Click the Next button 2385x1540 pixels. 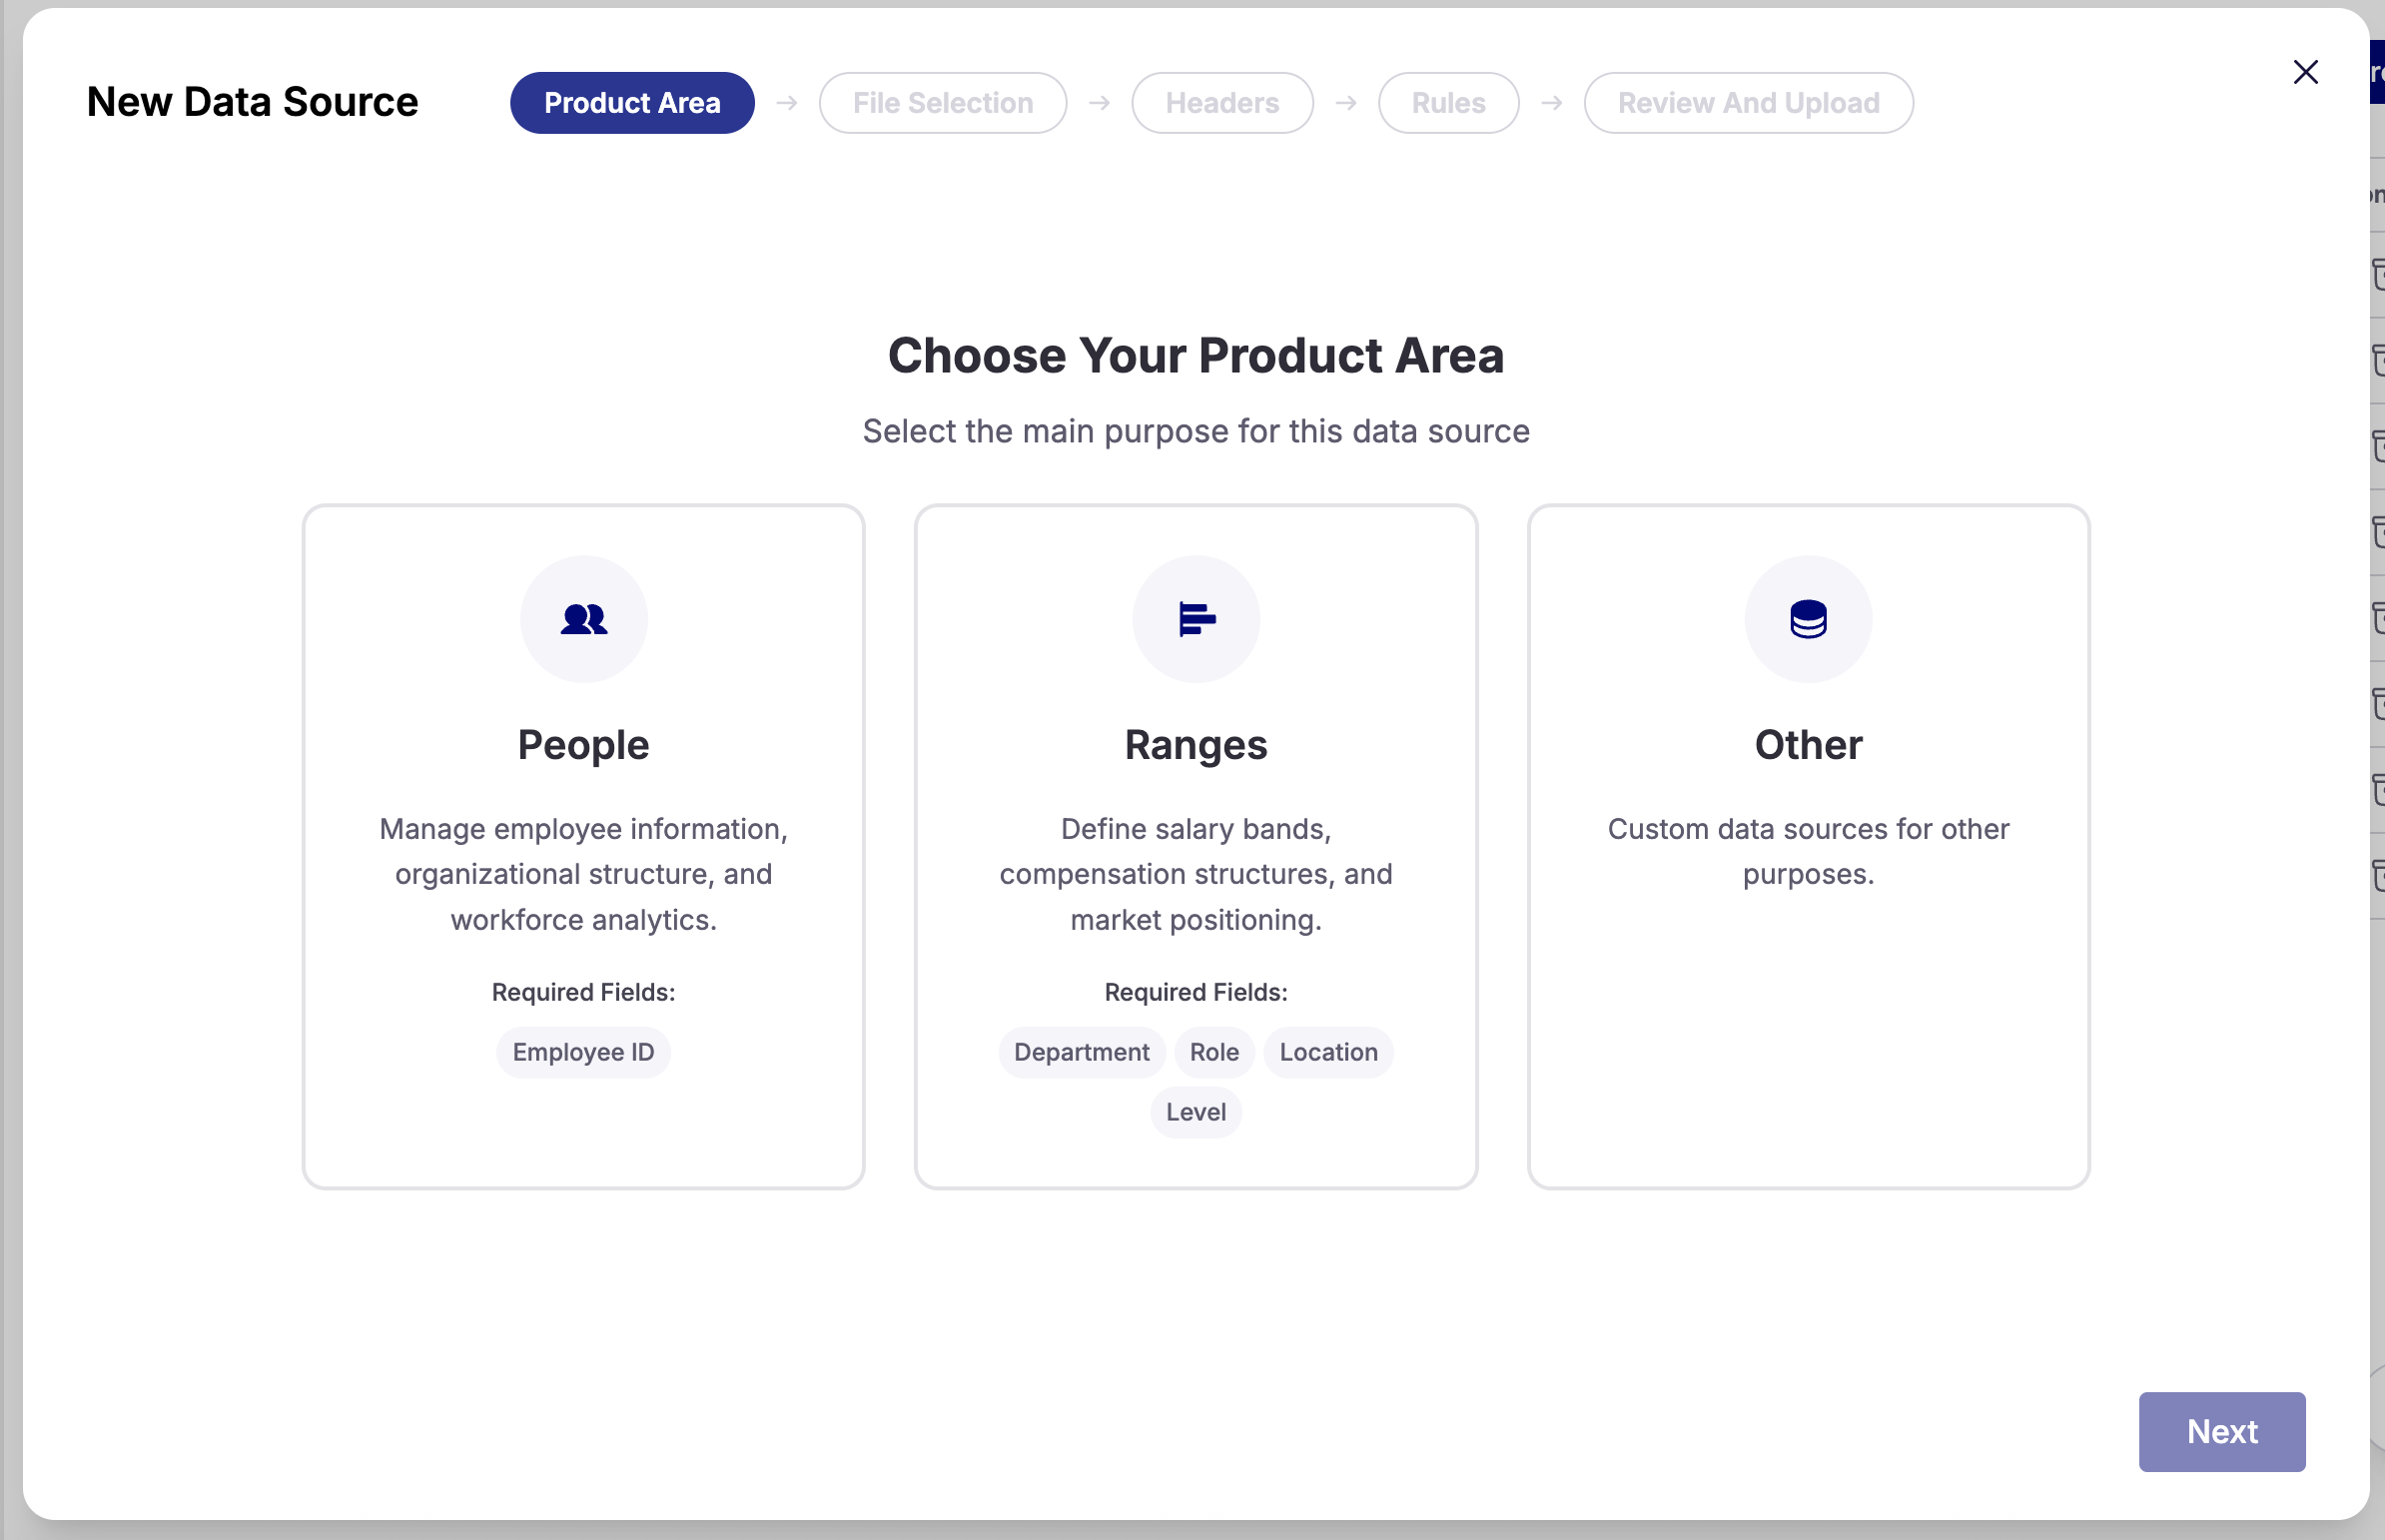pyautogui.click(x=2221, y=1431)
